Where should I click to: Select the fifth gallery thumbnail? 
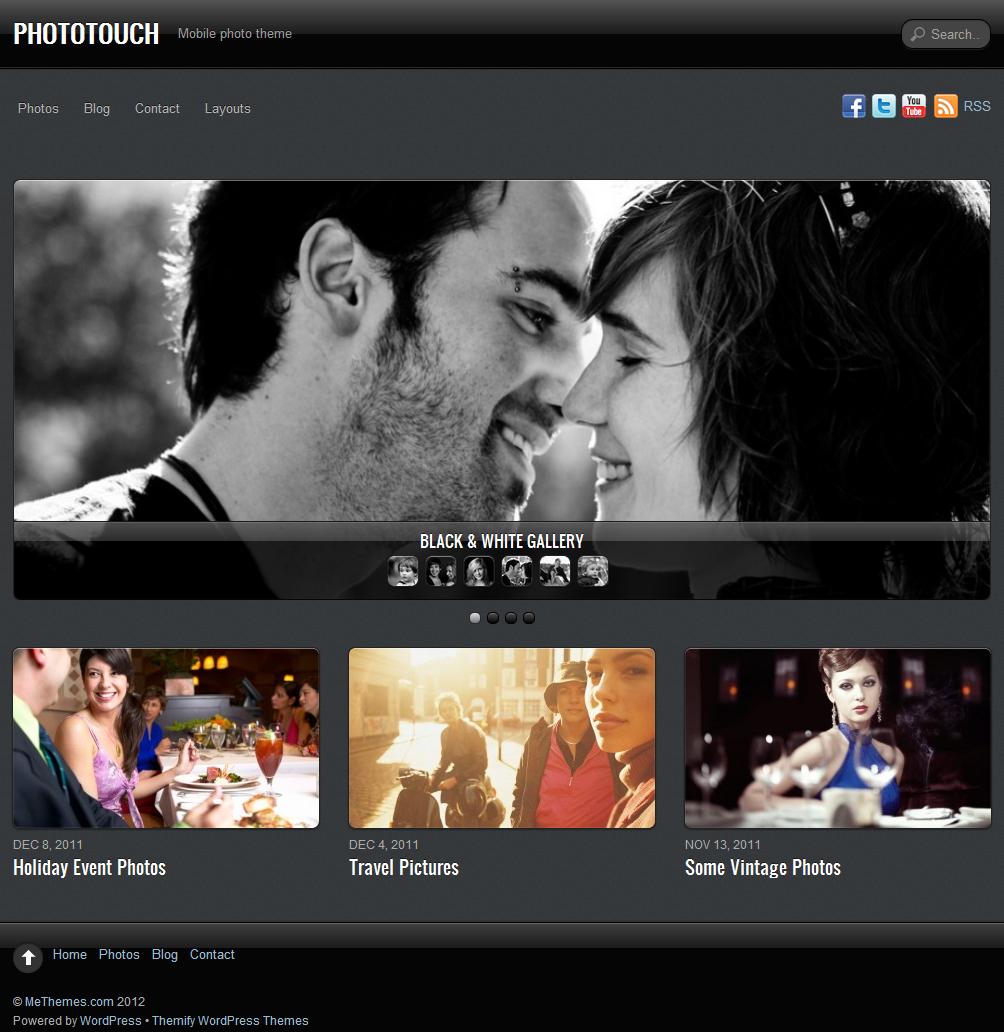[555, 571]
